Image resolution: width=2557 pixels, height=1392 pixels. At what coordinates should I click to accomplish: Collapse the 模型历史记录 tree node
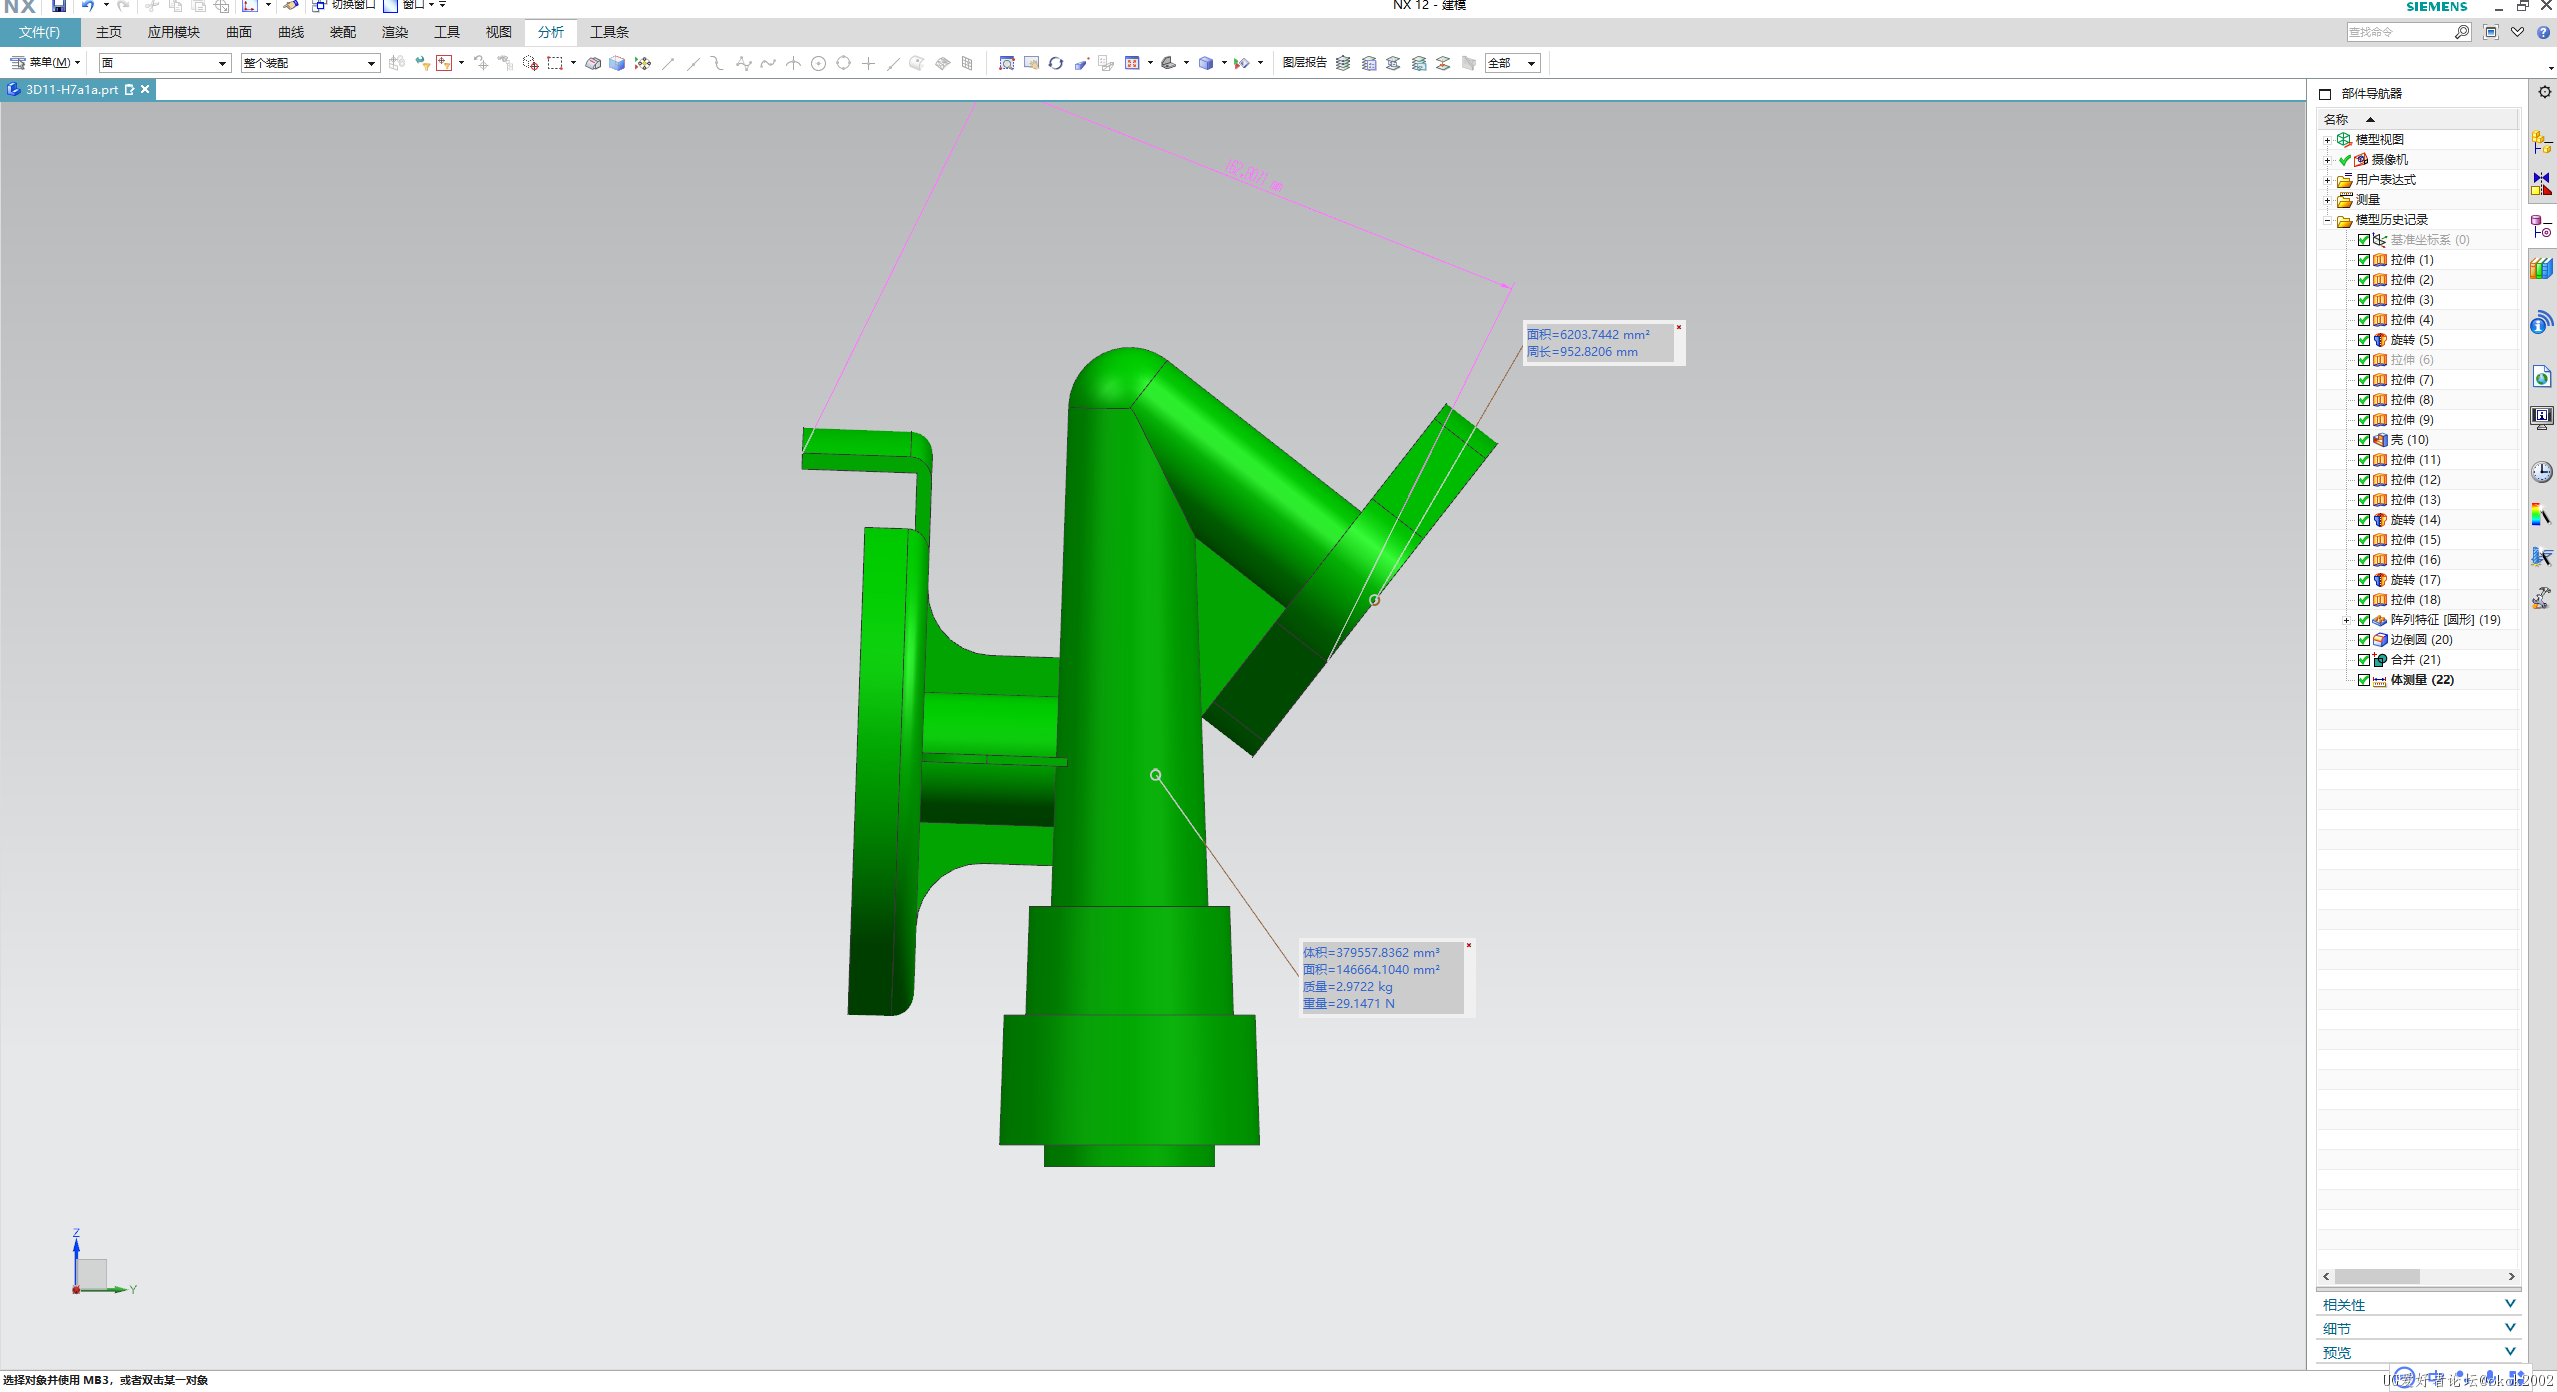[2327, 220]
